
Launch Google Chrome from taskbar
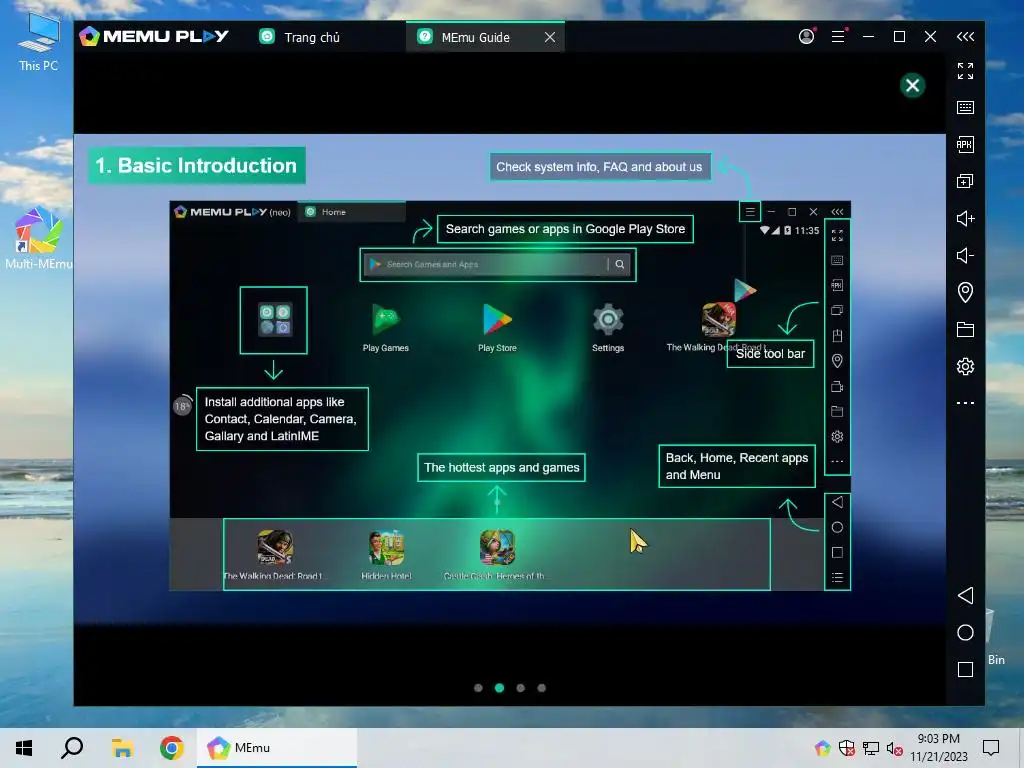172,748
